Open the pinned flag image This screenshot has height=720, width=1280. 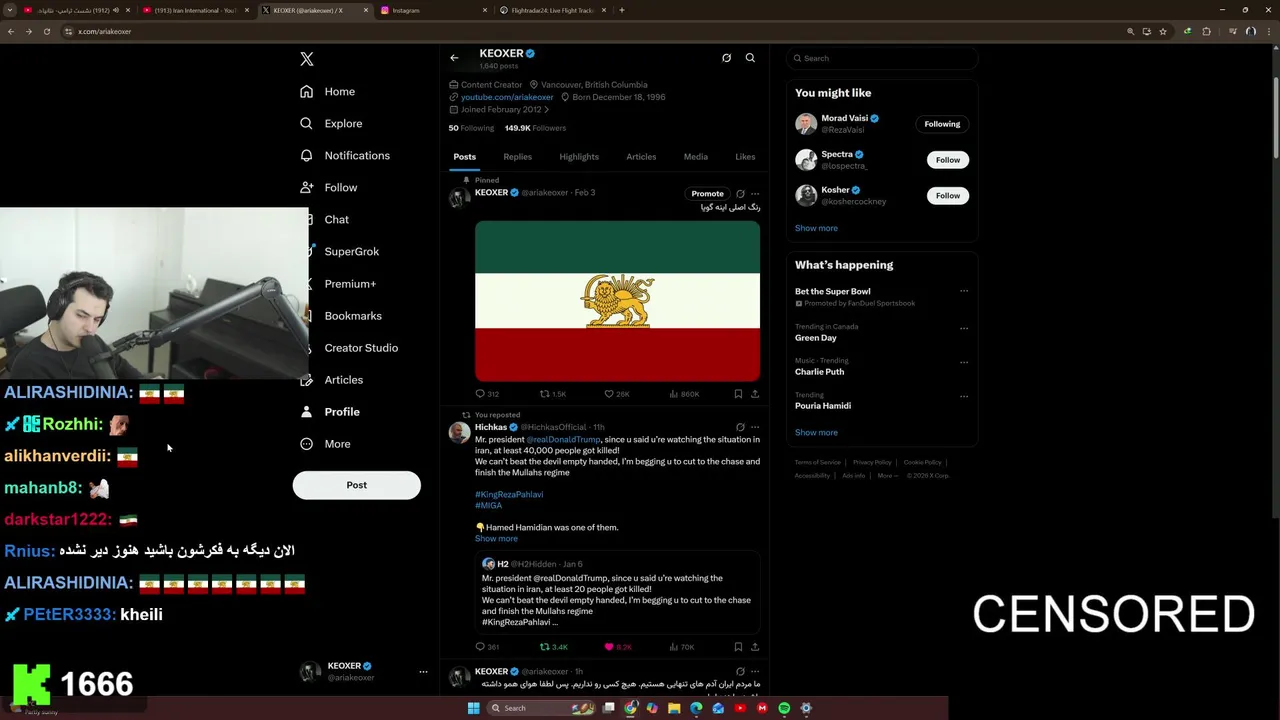tap(617, 301)
